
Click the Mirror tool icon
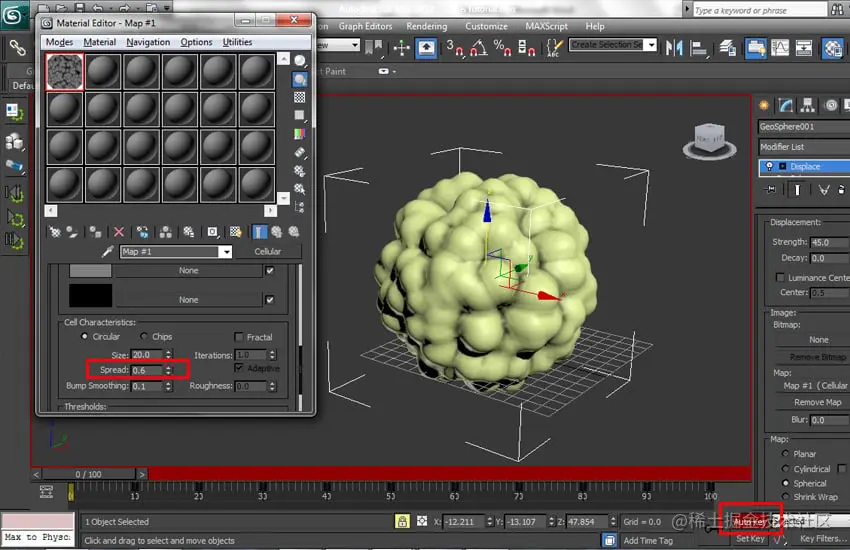coord(674,48)
